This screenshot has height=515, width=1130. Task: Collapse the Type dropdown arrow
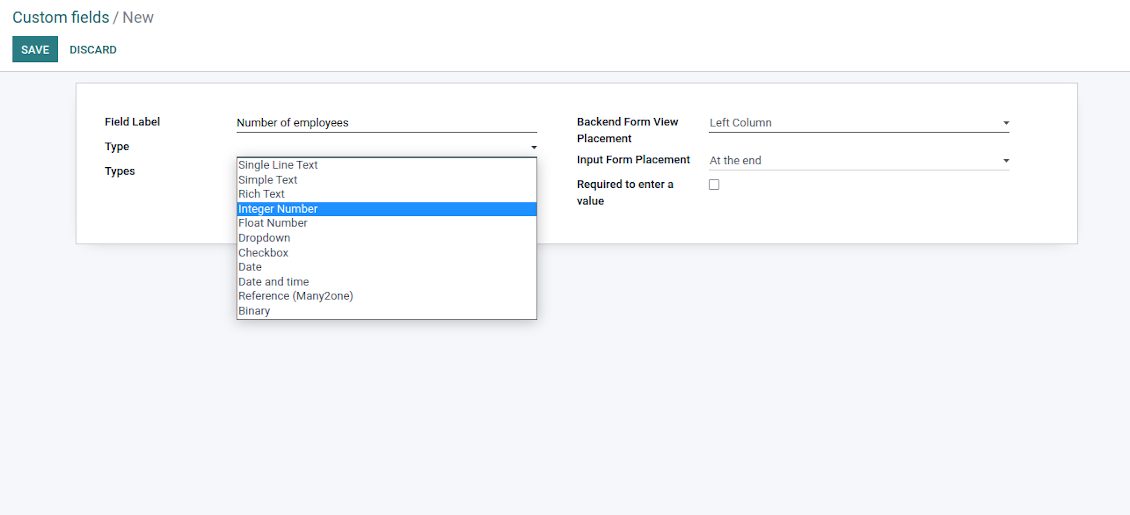click(x=534, y=148)
